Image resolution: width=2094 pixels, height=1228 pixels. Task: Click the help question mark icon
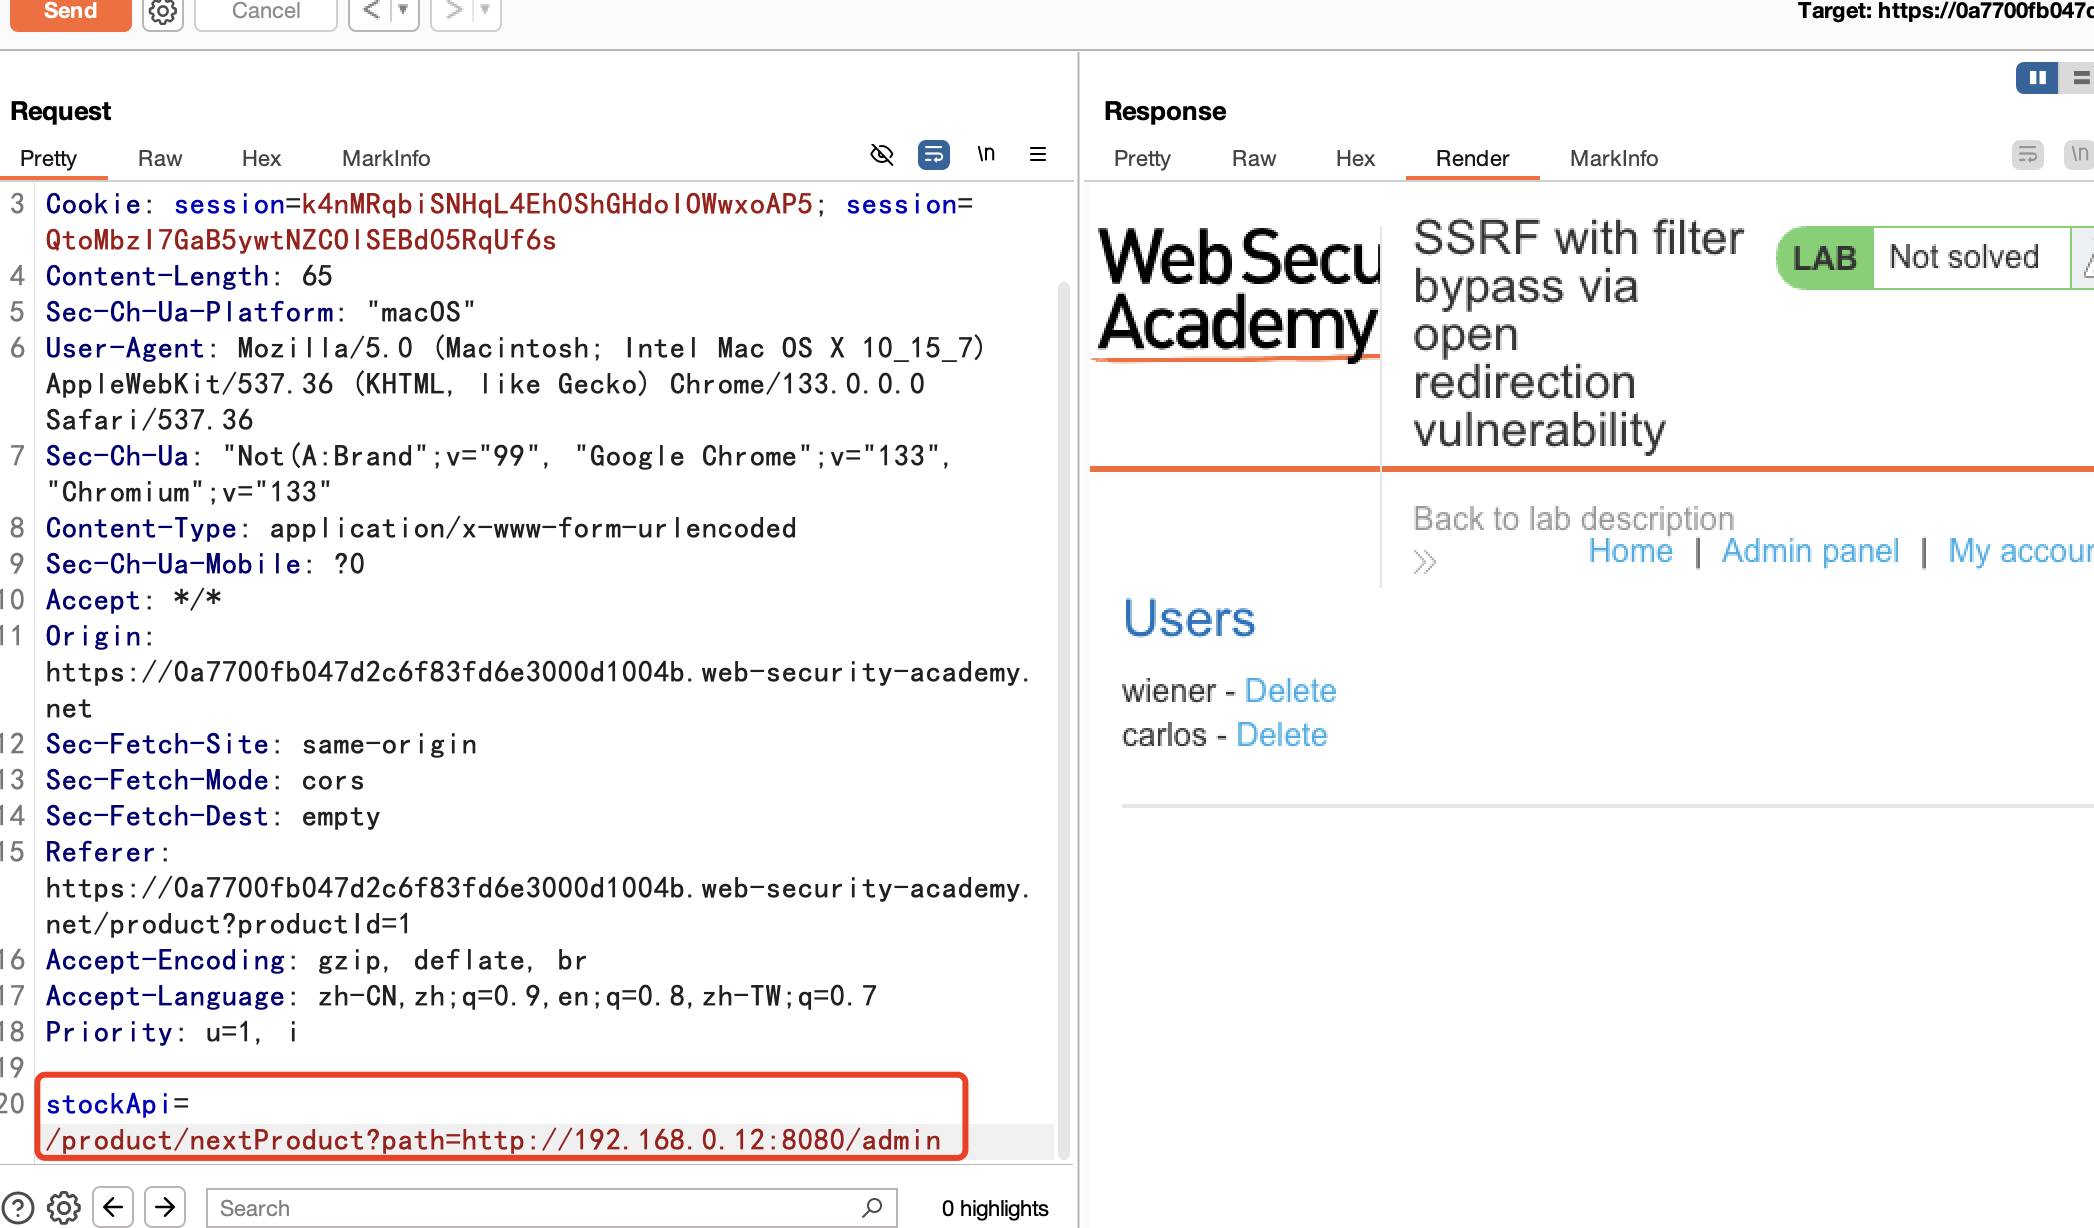18,1208
